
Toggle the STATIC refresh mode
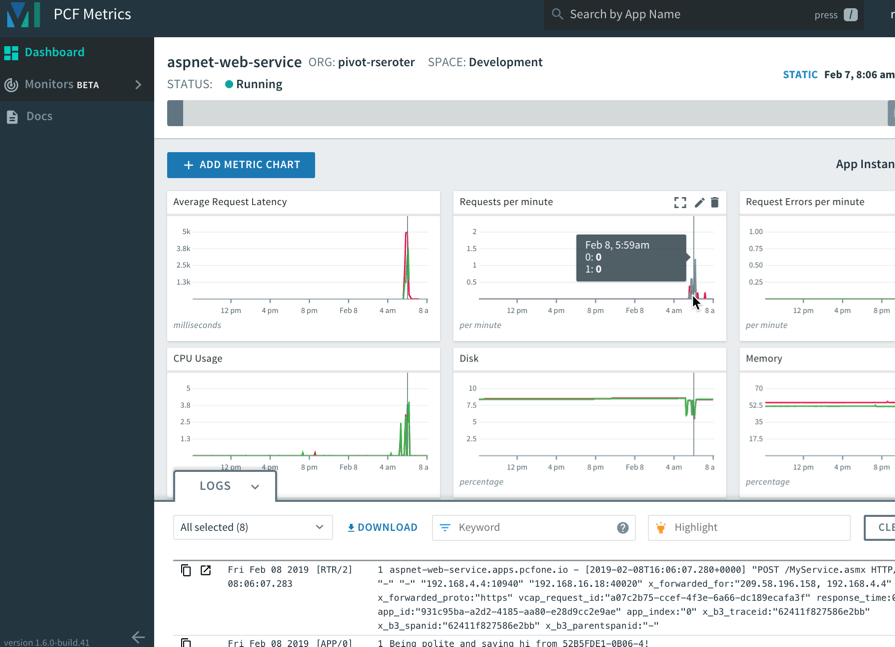(800, 74)
